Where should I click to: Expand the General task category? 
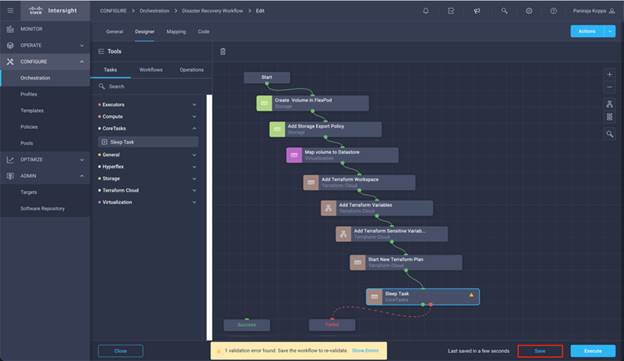pyautogui.click(x=194, y=155)
